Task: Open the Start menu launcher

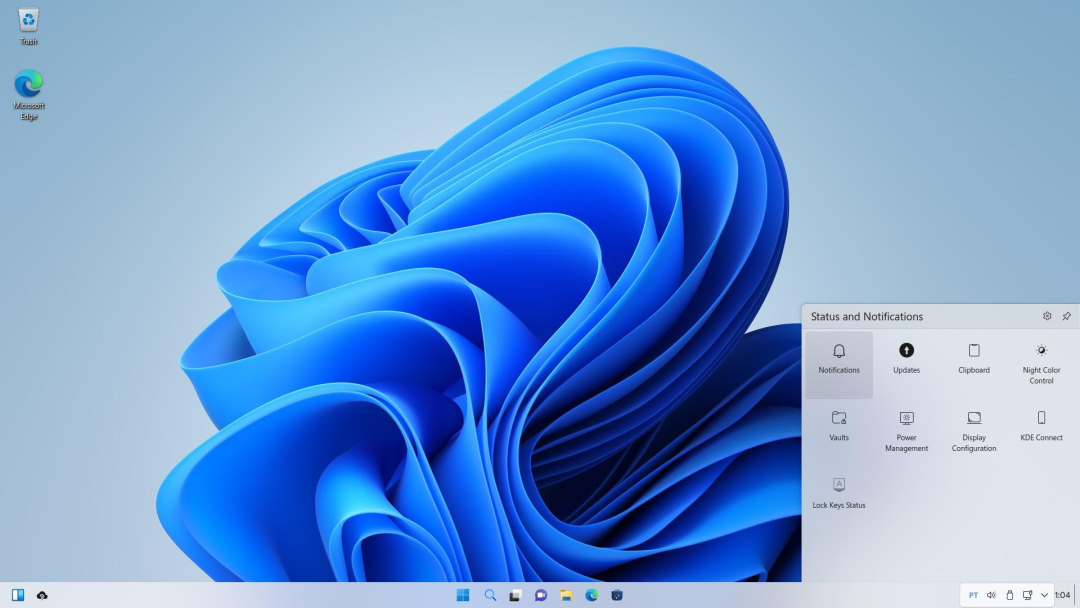Action: coord(462,594)
